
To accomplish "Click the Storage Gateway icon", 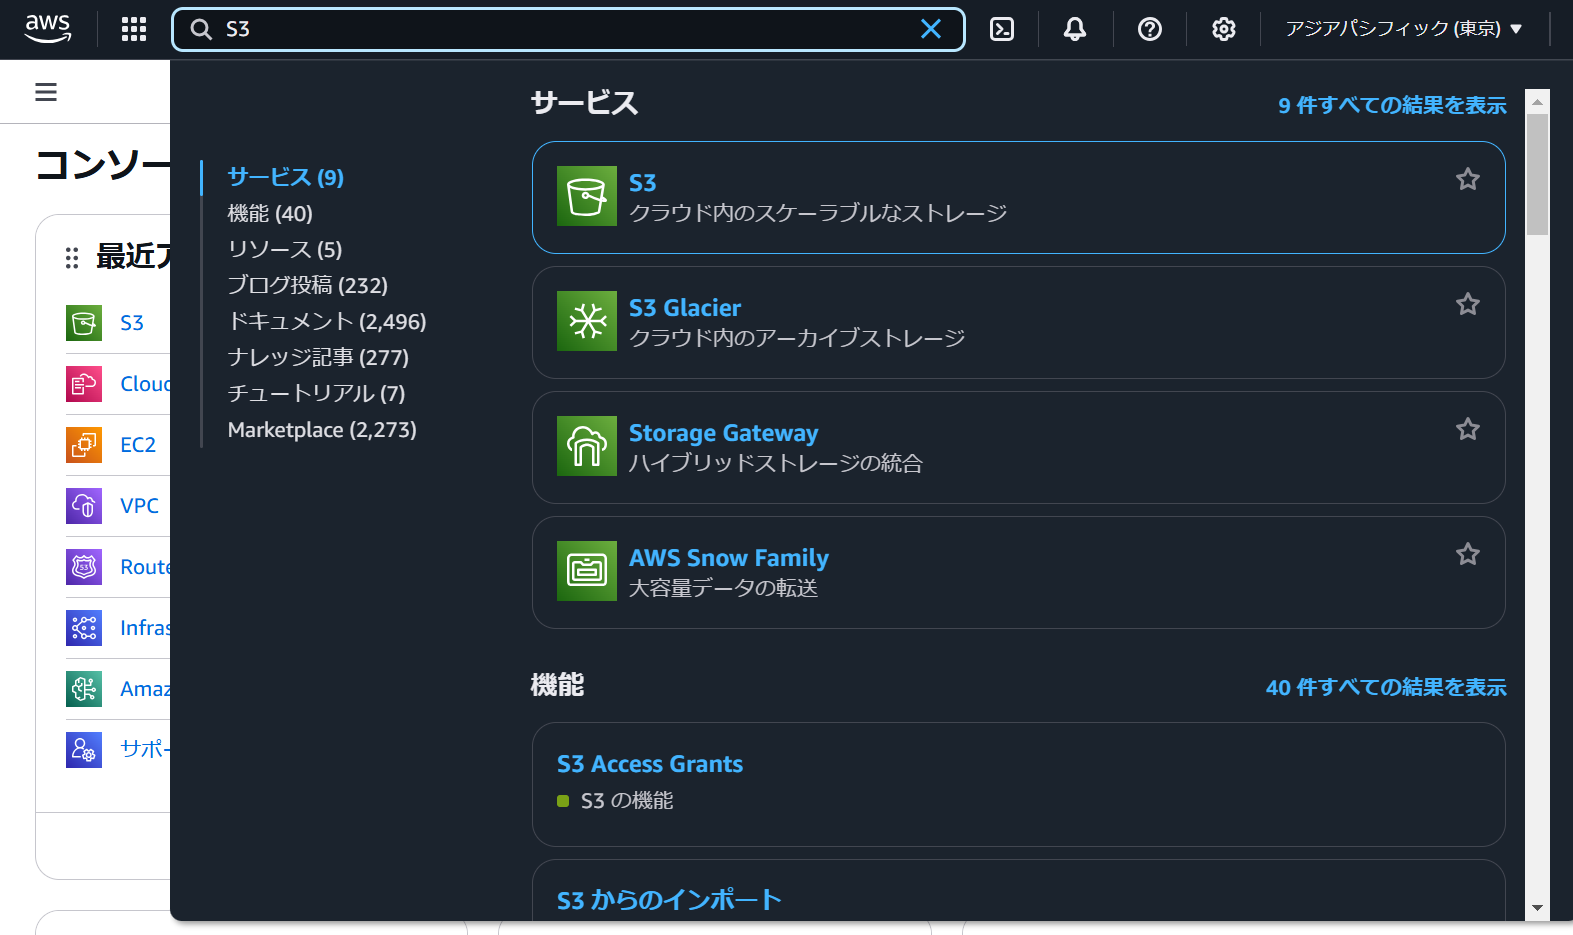I will (587, 446).
